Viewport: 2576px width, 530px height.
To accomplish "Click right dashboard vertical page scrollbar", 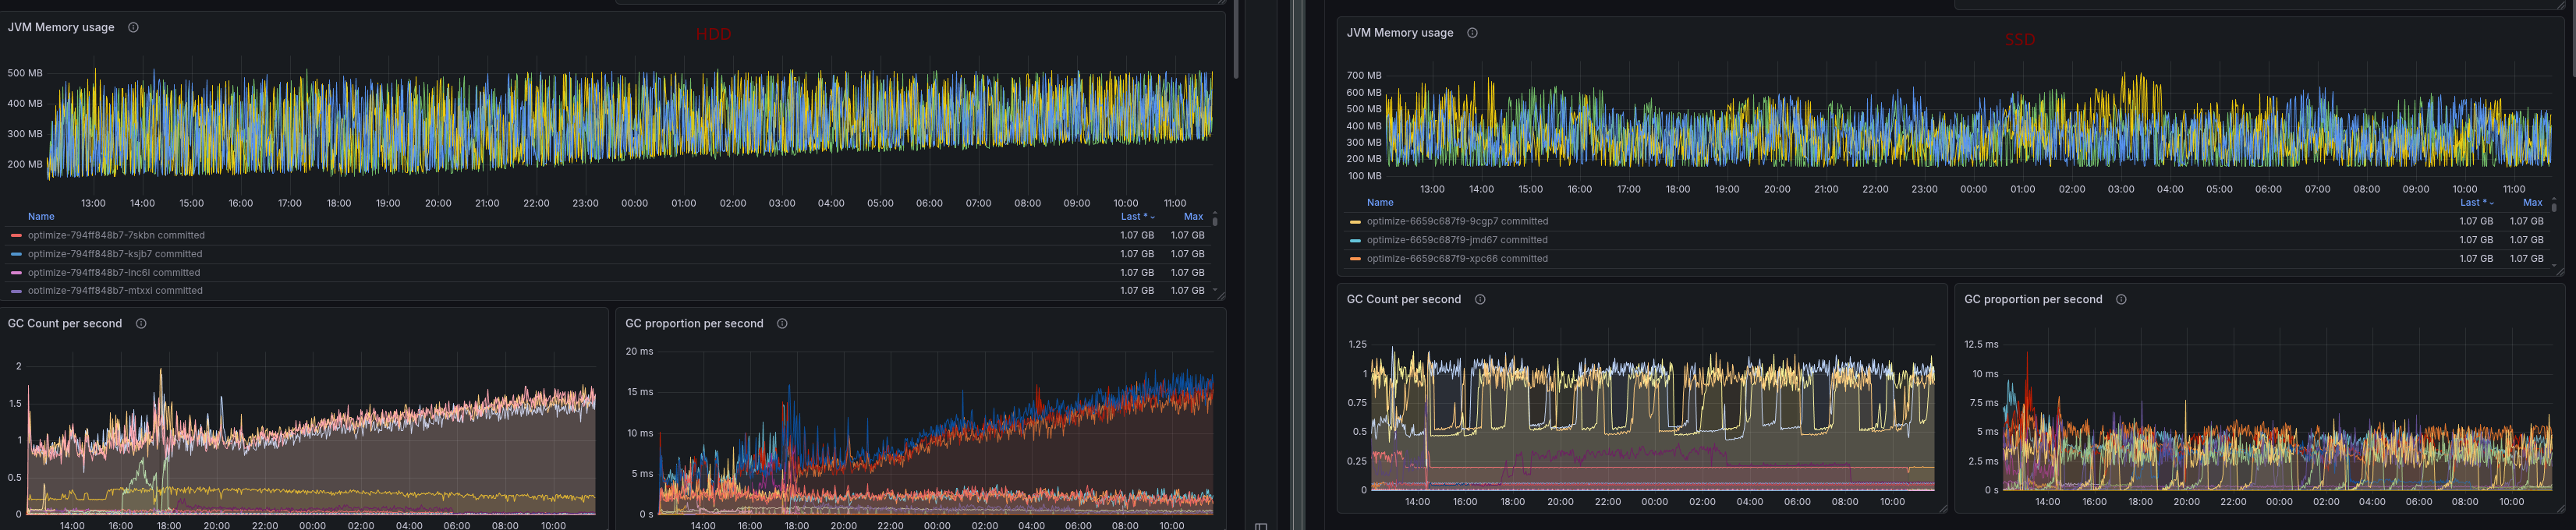I will coord(2572,37).
